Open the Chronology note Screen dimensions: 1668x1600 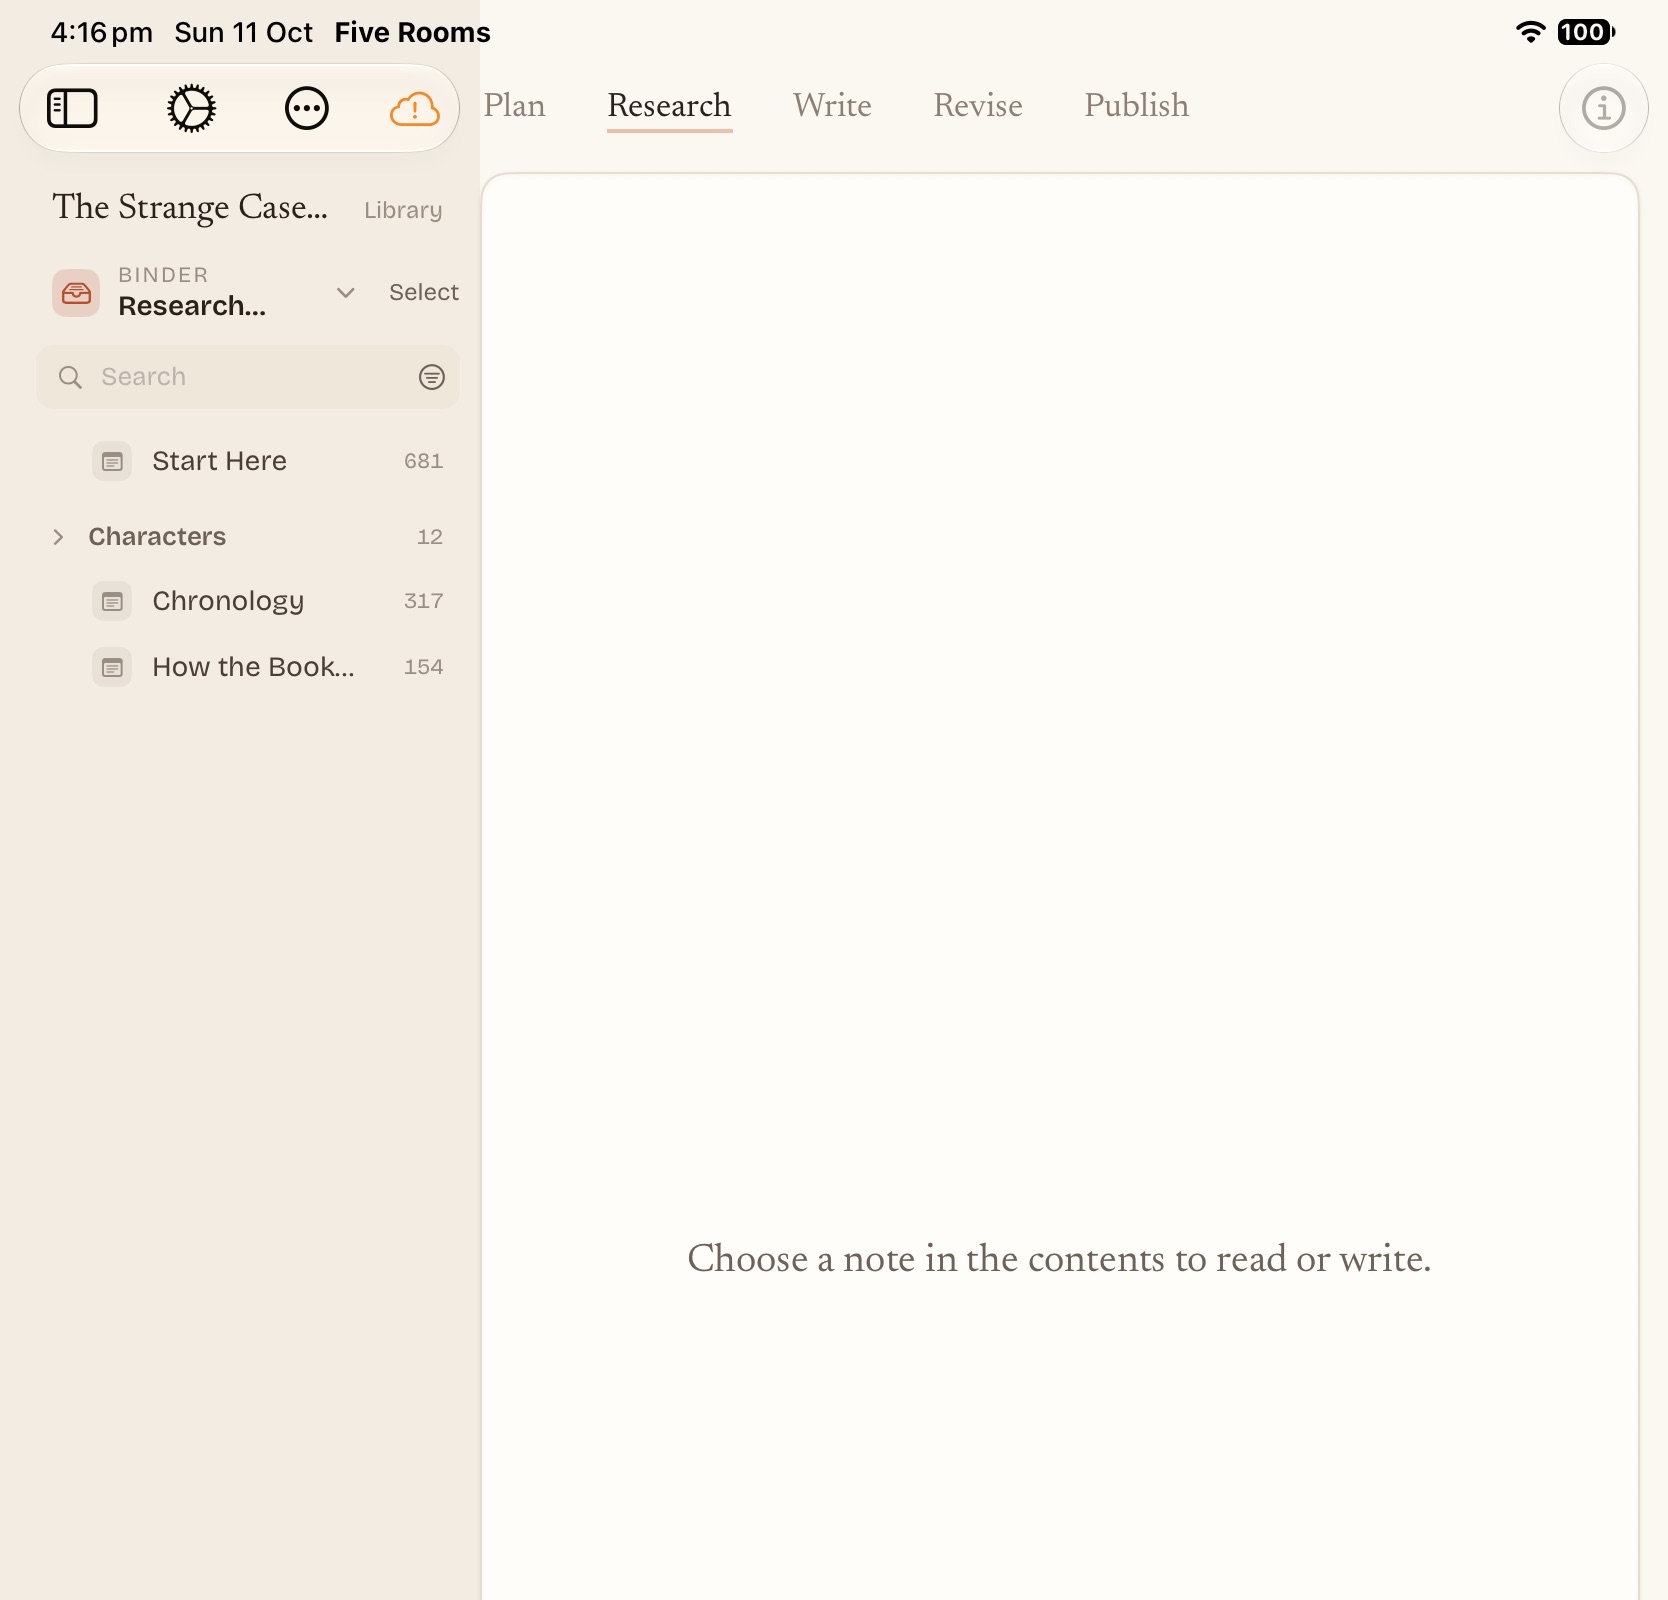(x=248, y=601)
